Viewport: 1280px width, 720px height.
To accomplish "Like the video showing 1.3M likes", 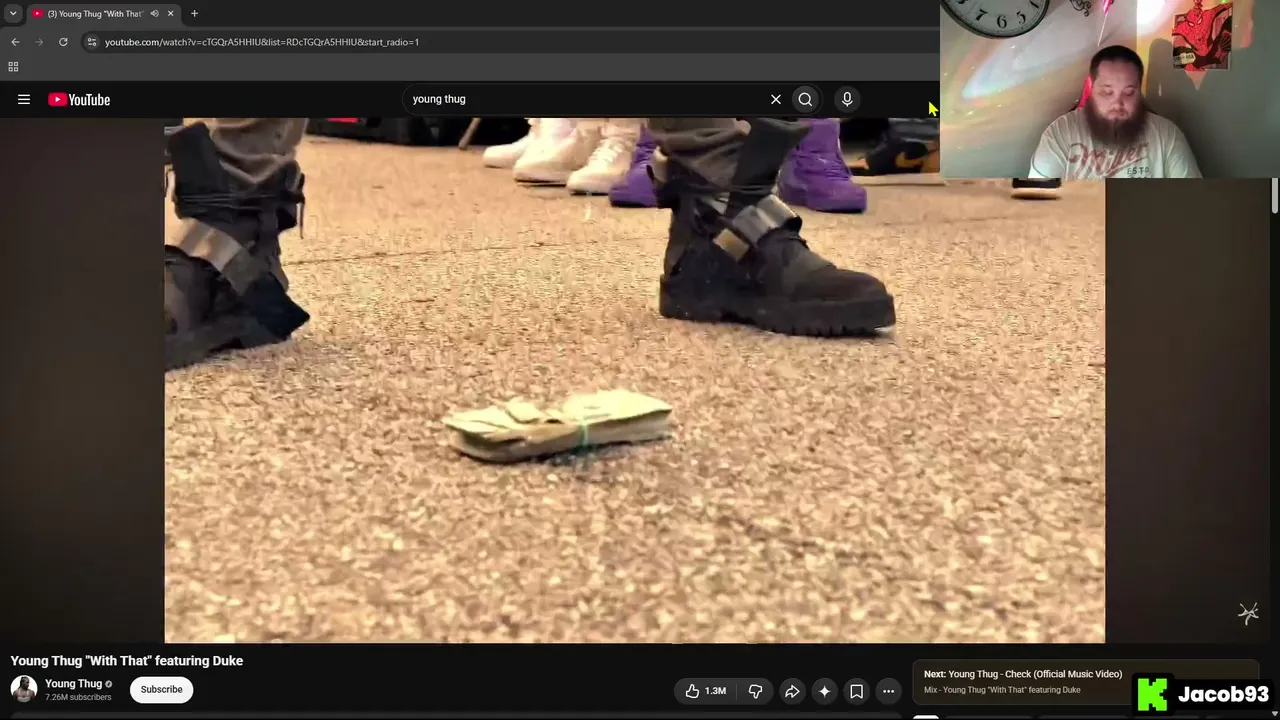I will [705, 691].
